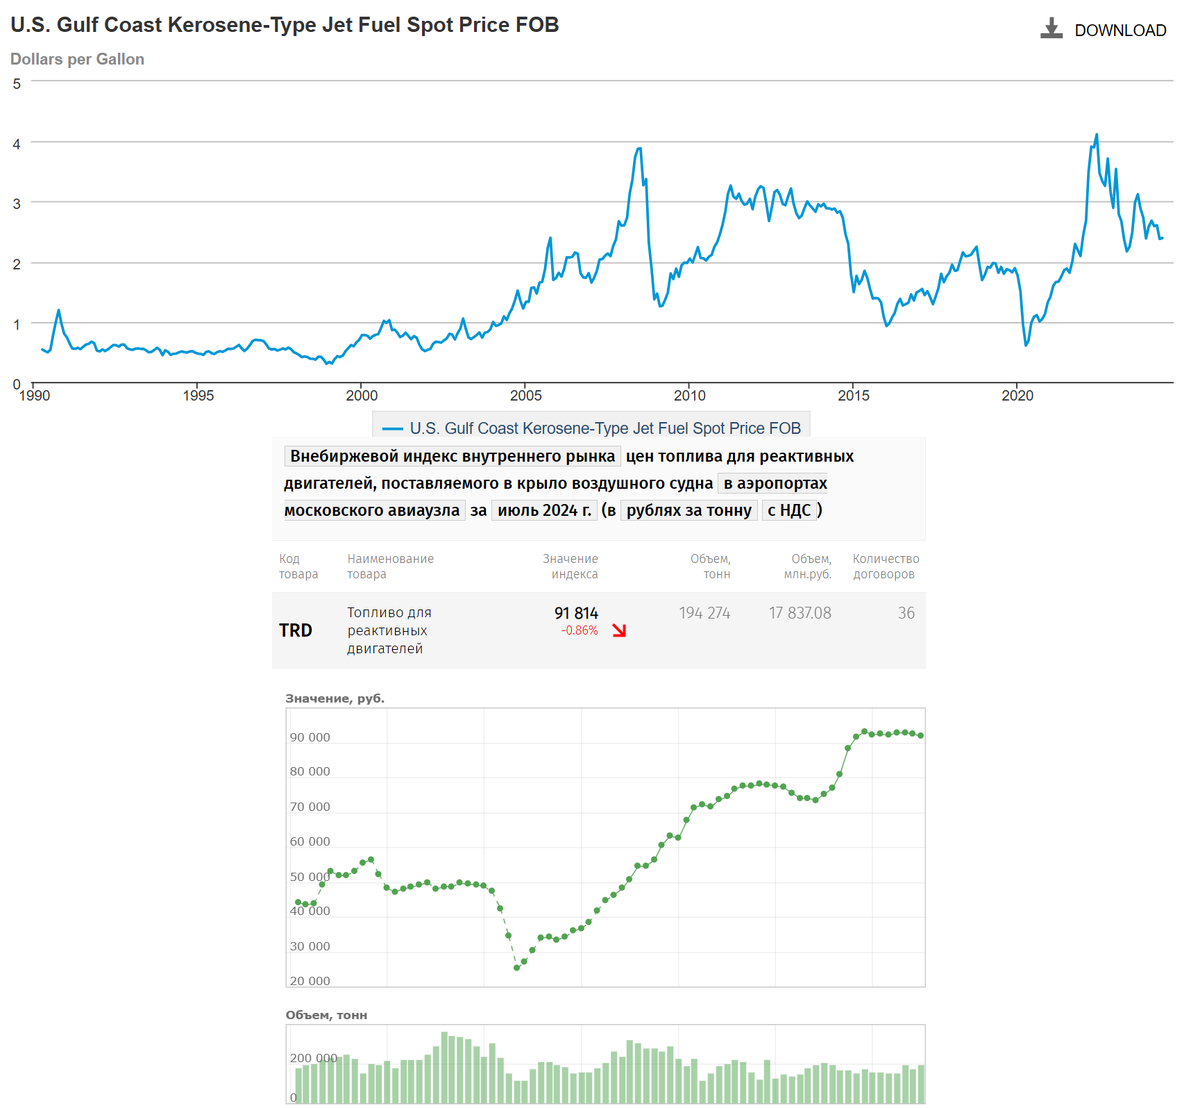Screen dimensions: 1200x1108
Task: Click the red downward trend arrow icon
Action: click(x=619, y=631)
